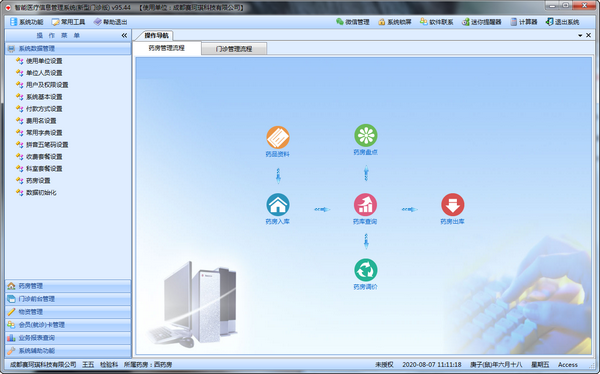Select 收费套餐设置 tree item
The image size is (600, 374).
click(44, 157)
